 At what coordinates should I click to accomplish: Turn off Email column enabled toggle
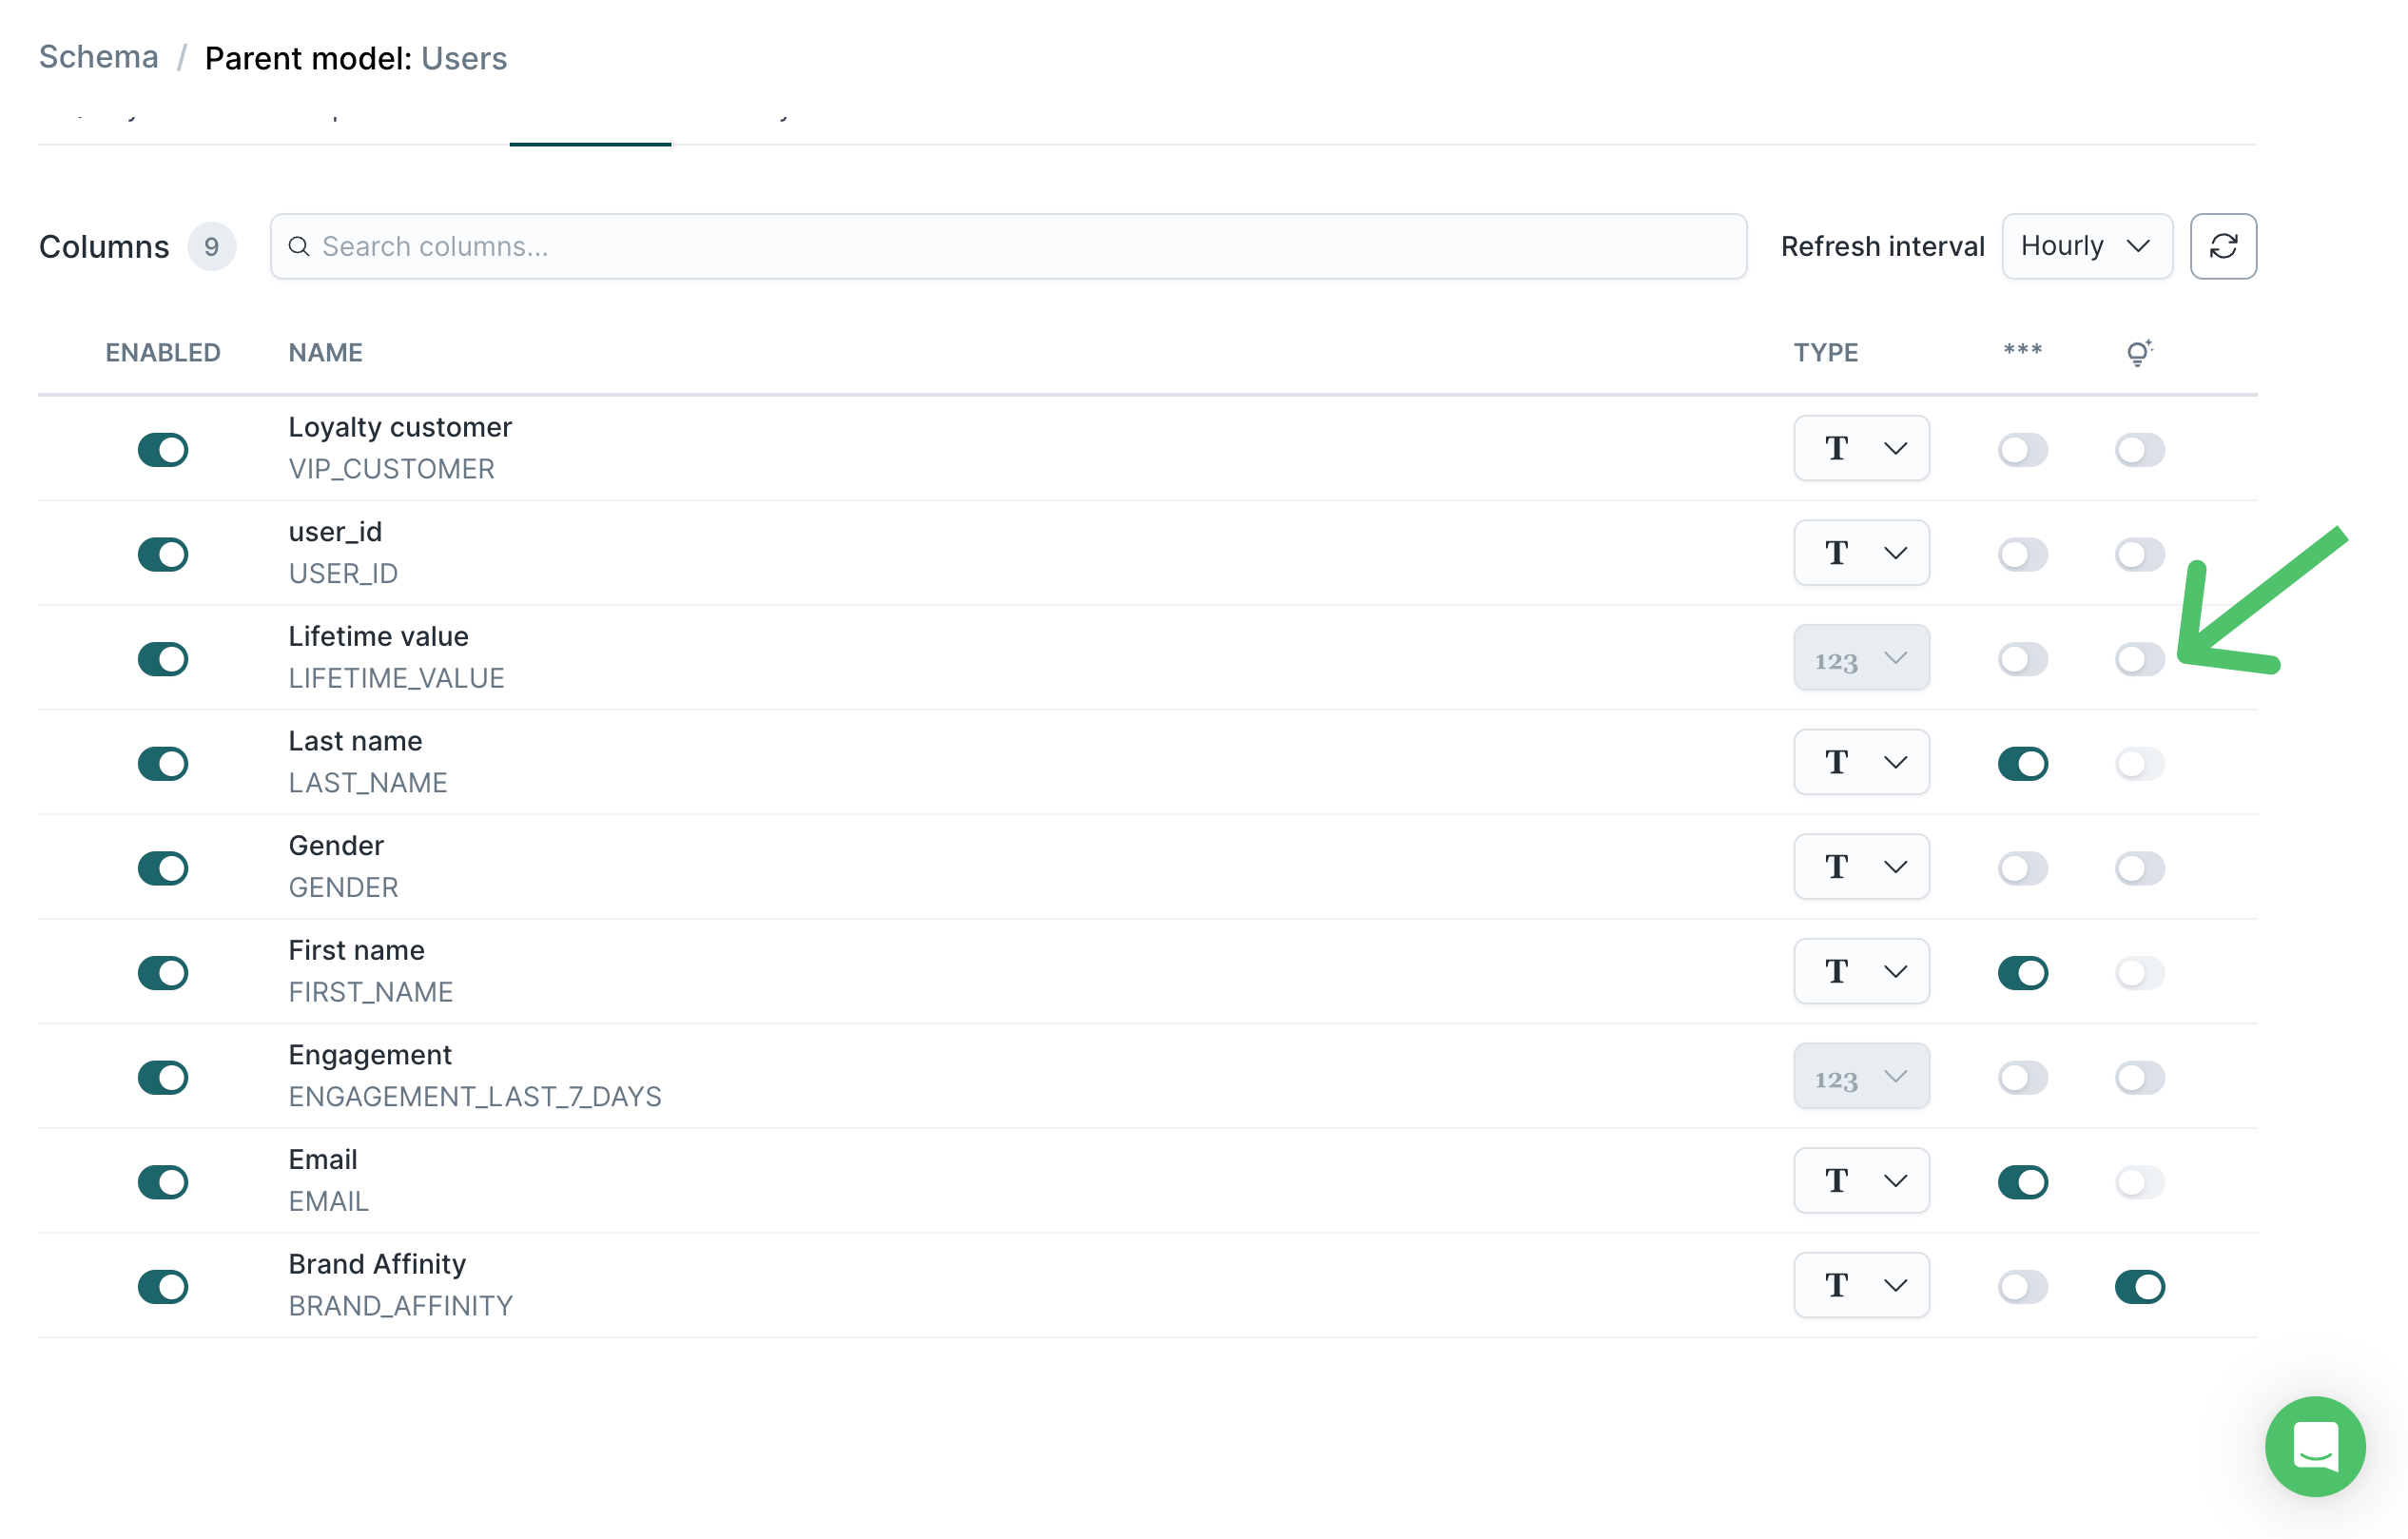[163, 1182]
